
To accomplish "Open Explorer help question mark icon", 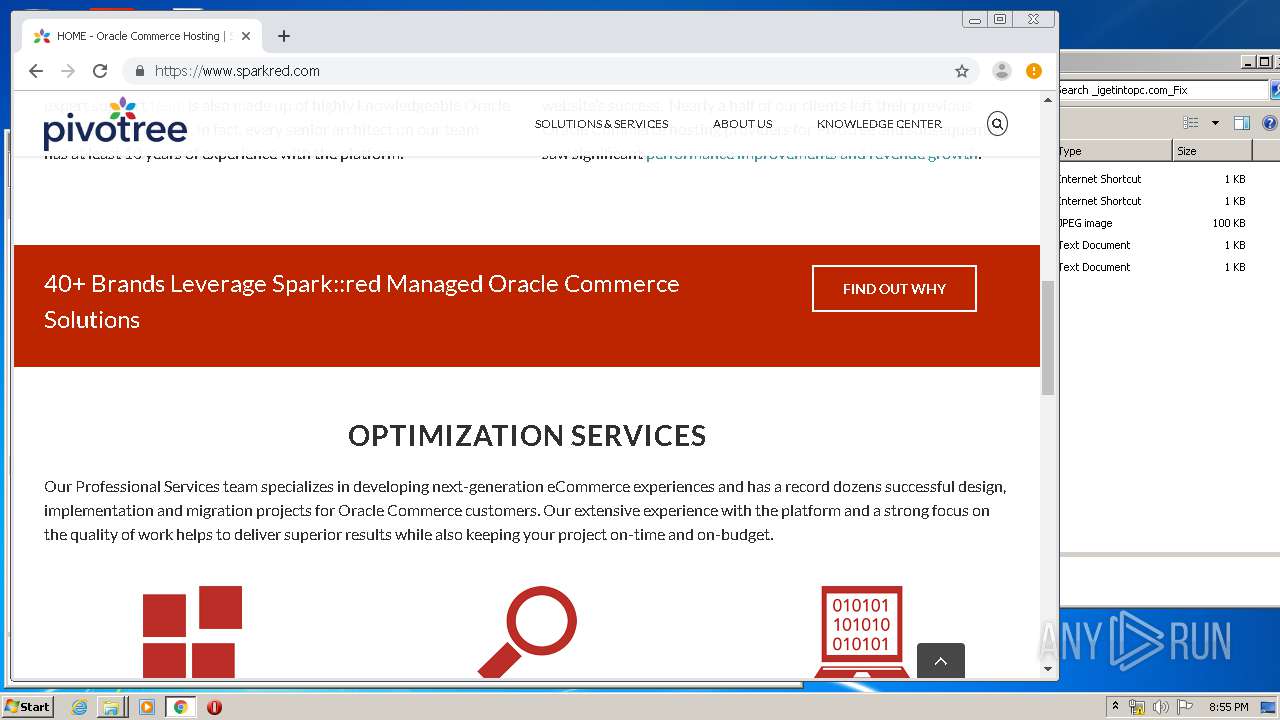I will point(1270,123).
